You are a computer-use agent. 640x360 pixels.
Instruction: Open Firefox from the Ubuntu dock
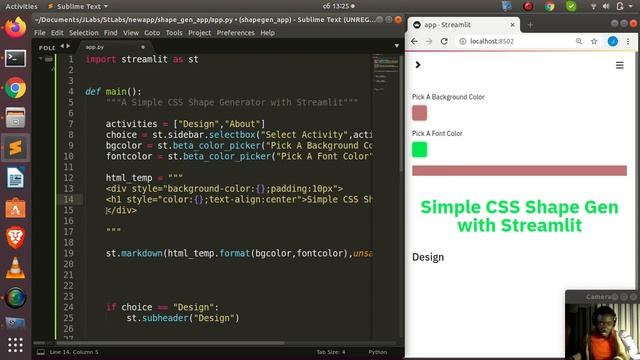point(16,28)
